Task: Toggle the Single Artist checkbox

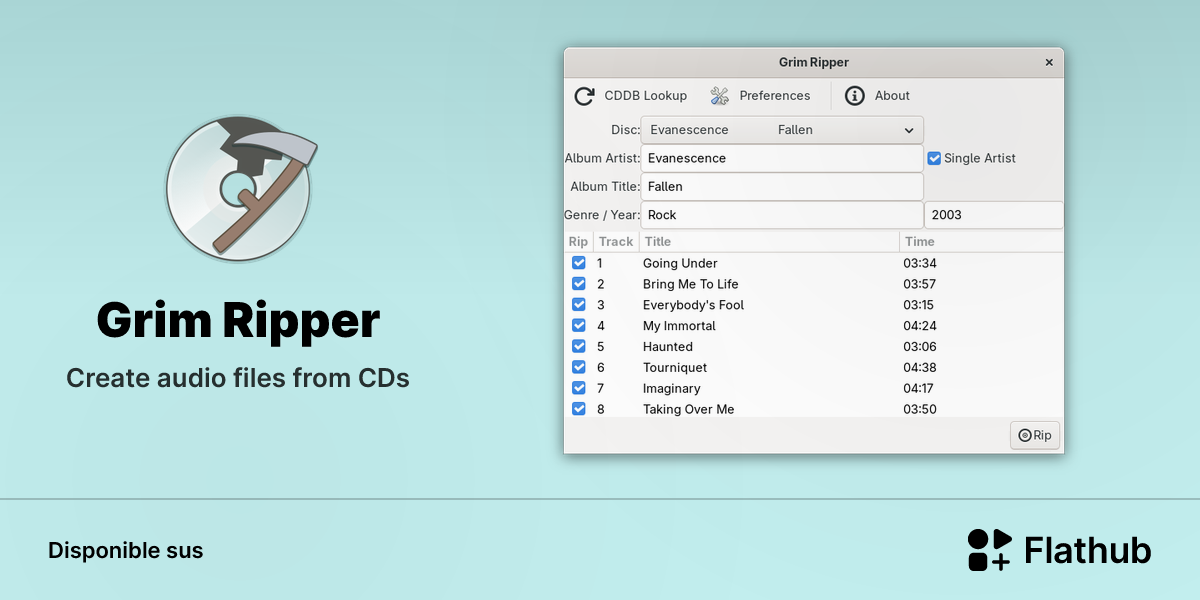Action: point(934,158)
